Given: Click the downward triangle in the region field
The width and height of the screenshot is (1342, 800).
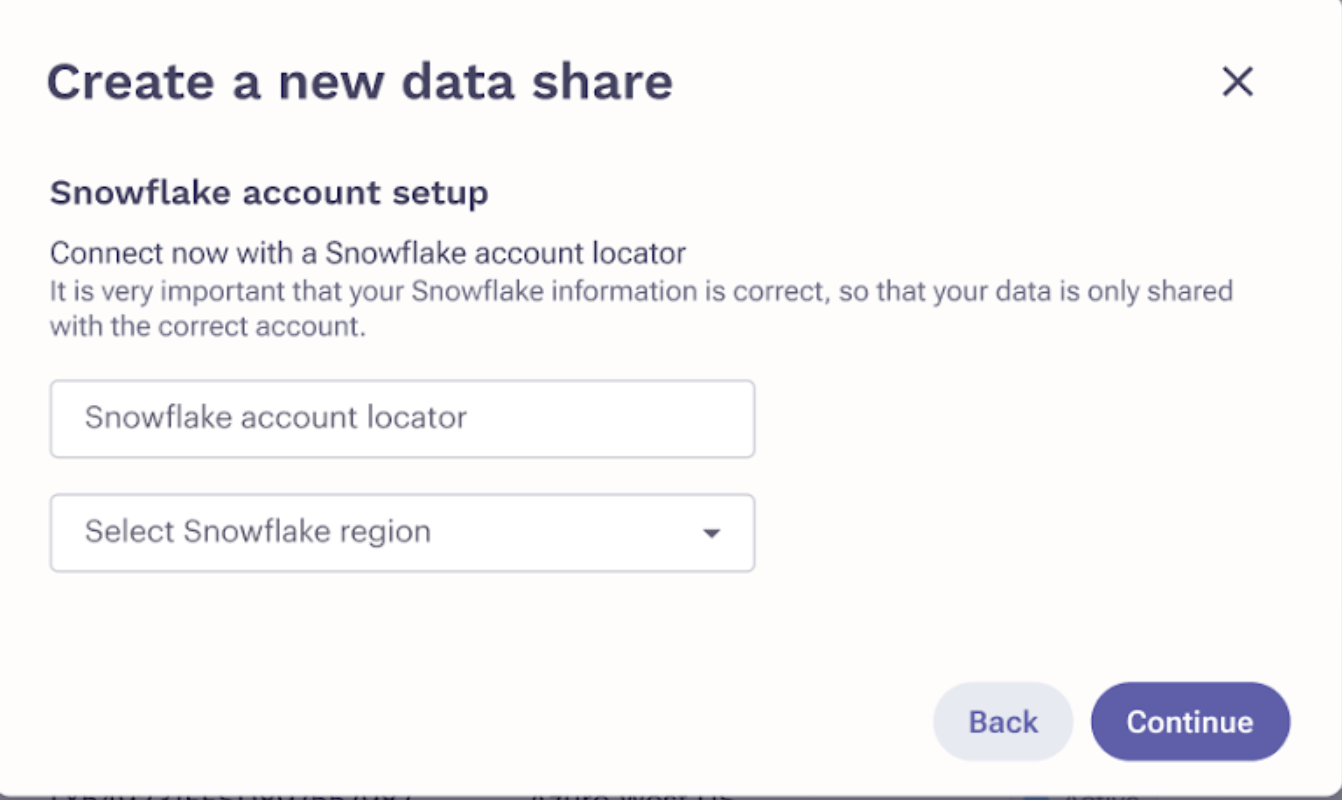Looking at the screenshot, I should [711, 534].
